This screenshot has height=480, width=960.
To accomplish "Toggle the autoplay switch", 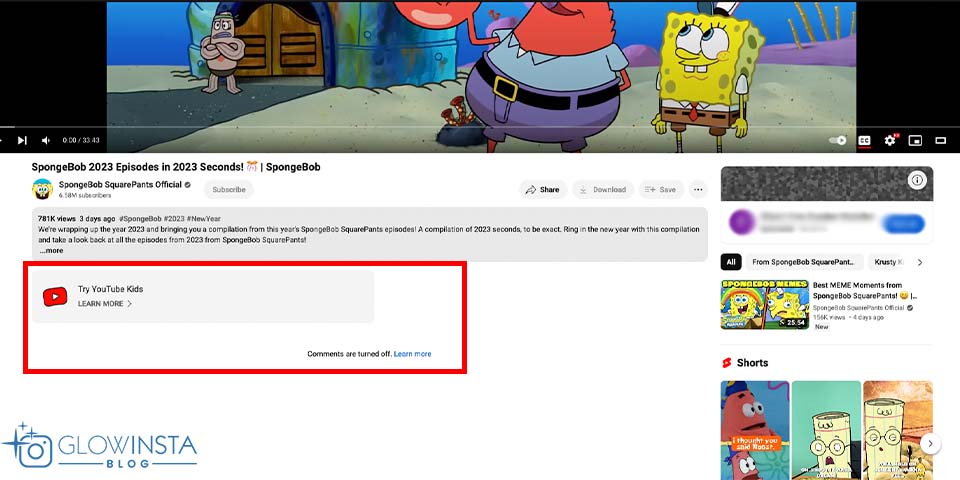I will pos(838,140).
